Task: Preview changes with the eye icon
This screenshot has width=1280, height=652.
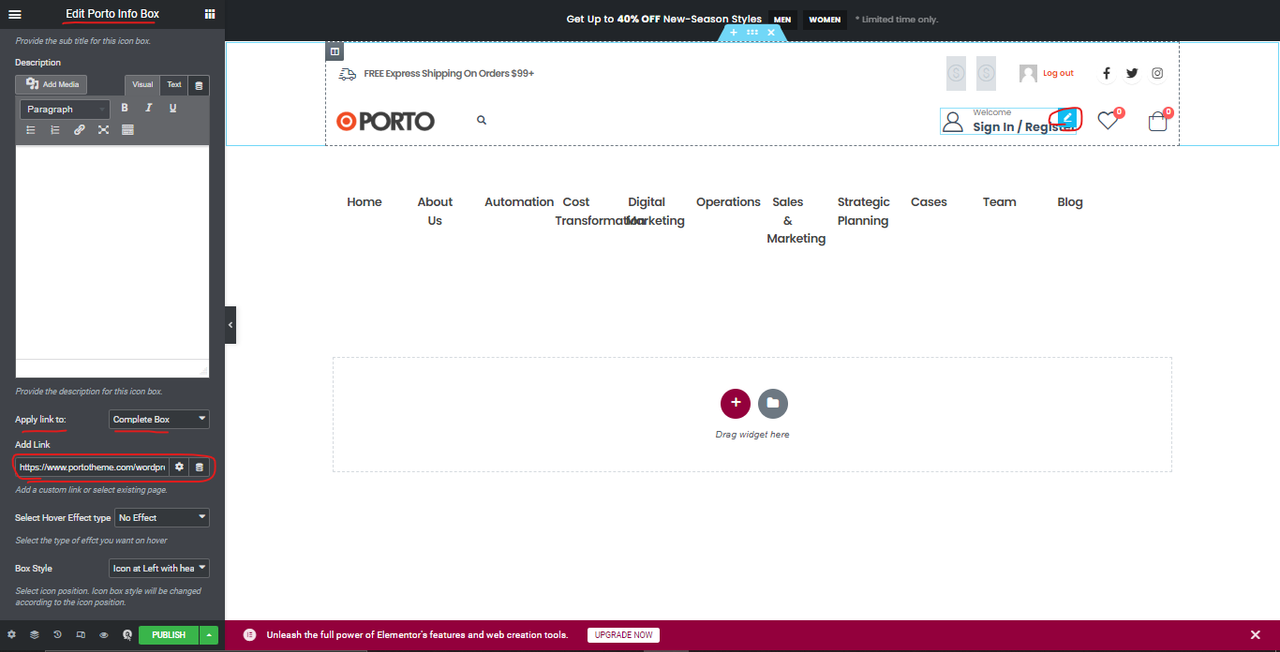Action: tap(104, 635)
